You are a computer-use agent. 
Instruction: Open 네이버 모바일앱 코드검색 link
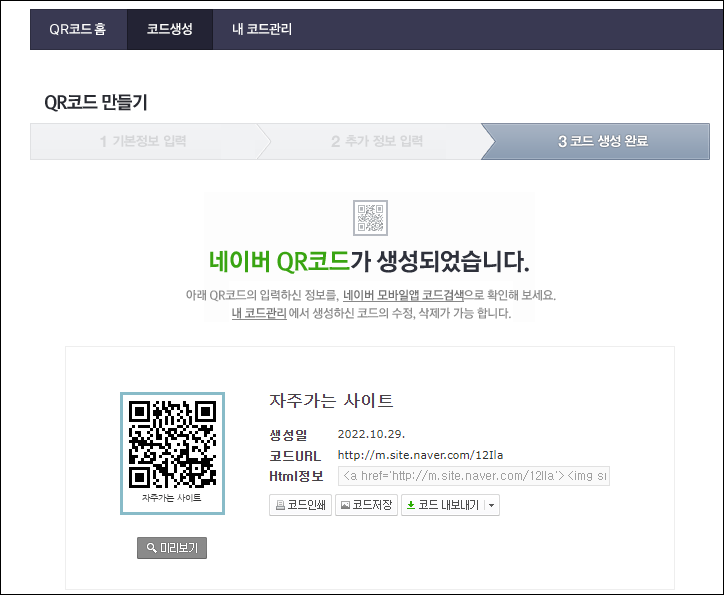[403, 295]
